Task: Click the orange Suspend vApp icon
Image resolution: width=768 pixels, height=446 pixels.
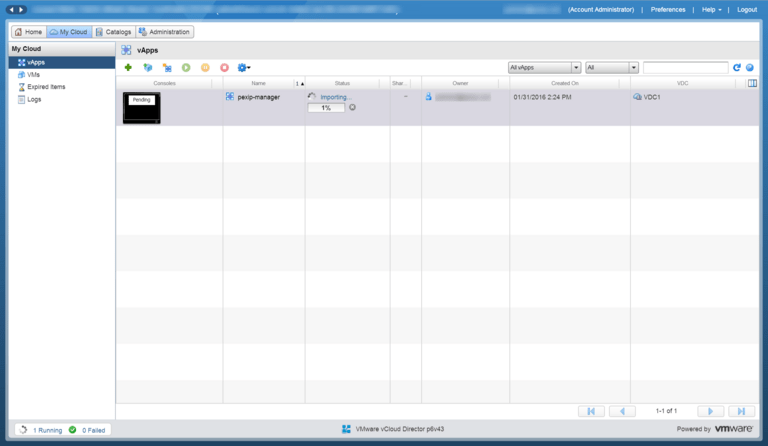Action: [x=205, y=68]
